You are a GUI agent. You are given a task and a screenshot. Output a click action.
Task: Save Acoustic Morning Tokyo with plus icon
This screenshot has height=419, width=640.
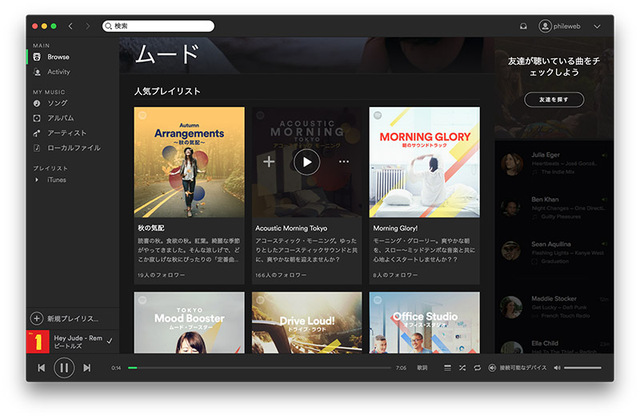269,162
